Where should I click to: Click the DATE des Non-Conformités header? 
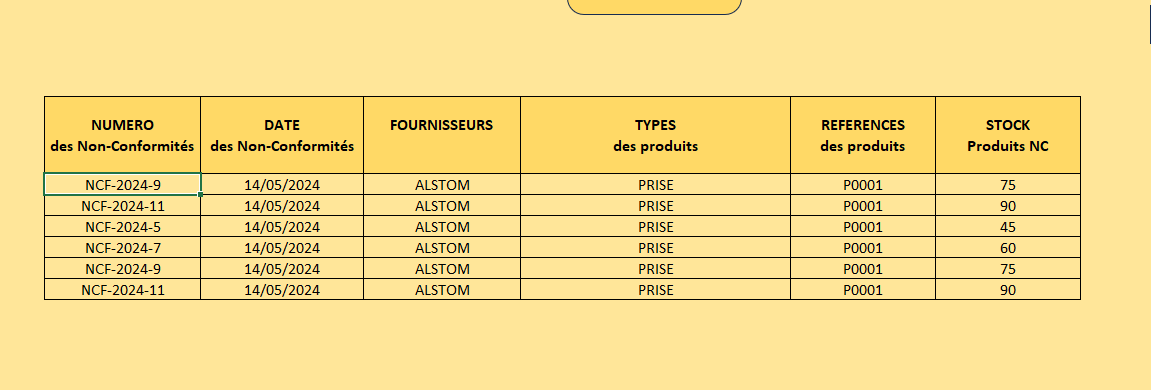[x=282, y=135]
